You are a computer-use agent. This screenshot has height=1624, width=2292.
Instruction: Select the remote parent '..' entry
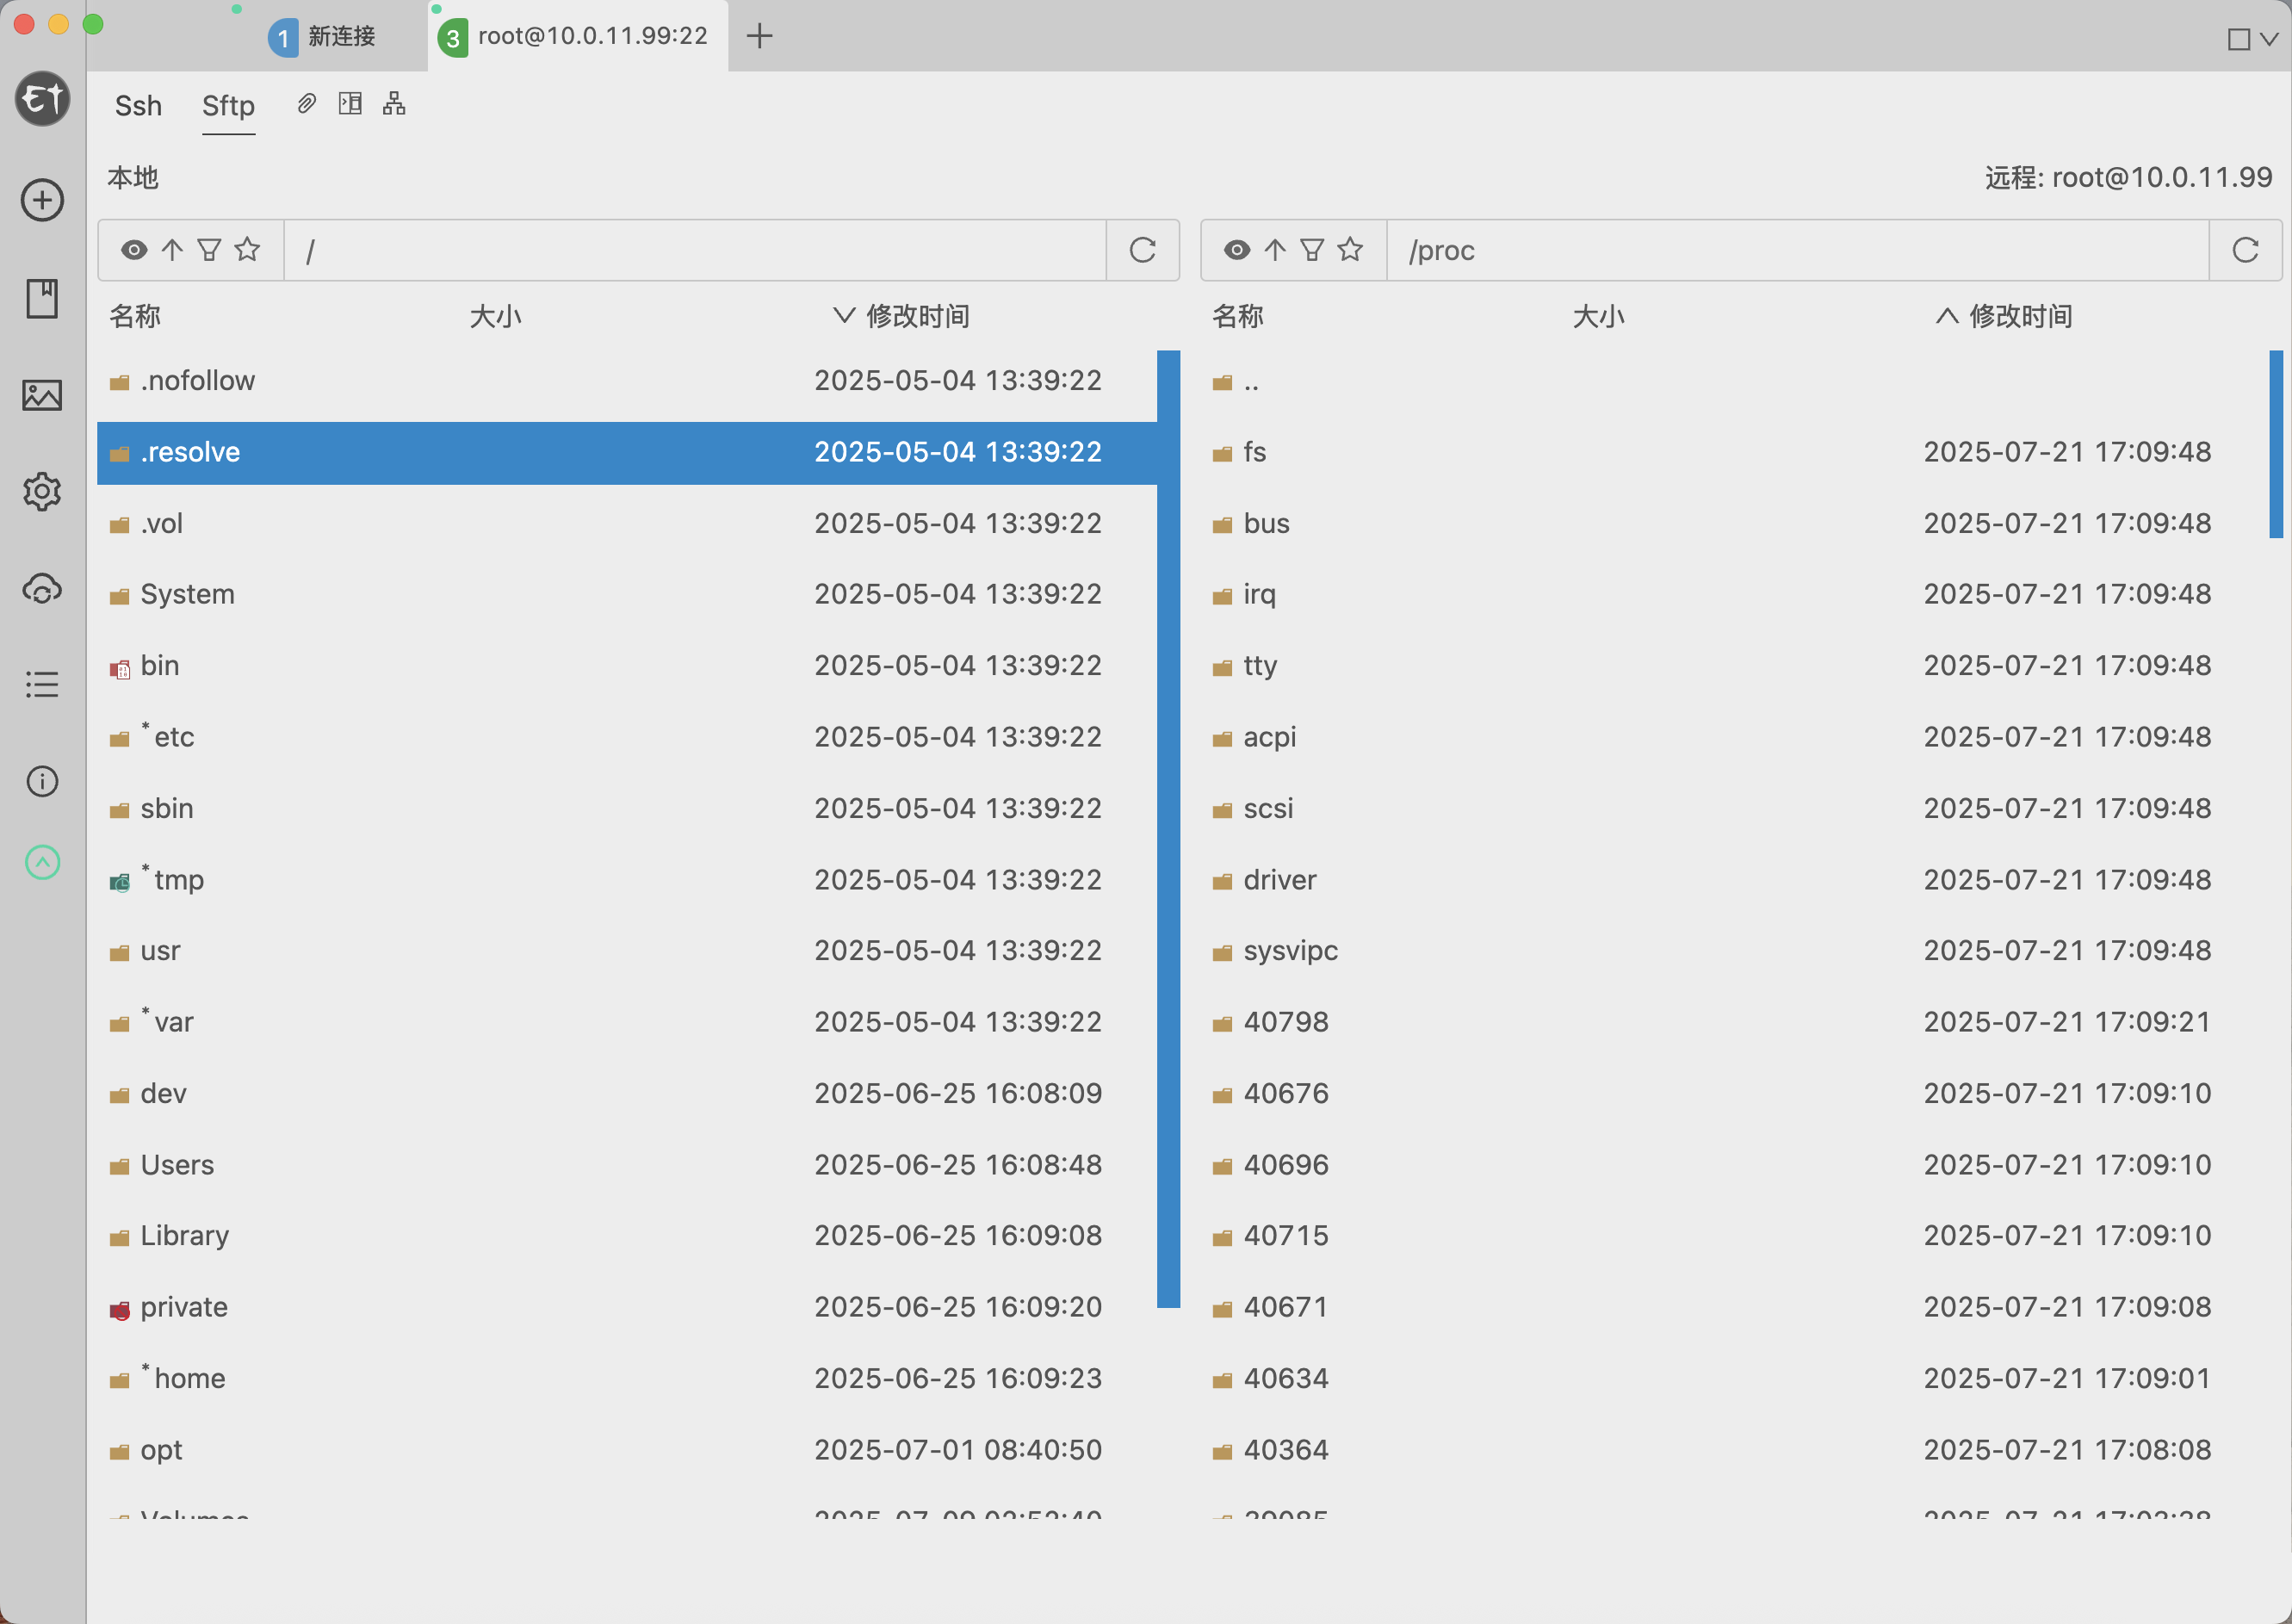click(x=1734, y=381)
